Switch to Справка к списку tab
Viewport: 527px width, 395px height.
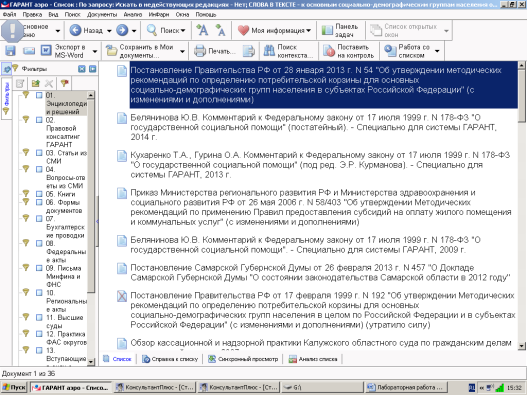[x=170, y=359]
